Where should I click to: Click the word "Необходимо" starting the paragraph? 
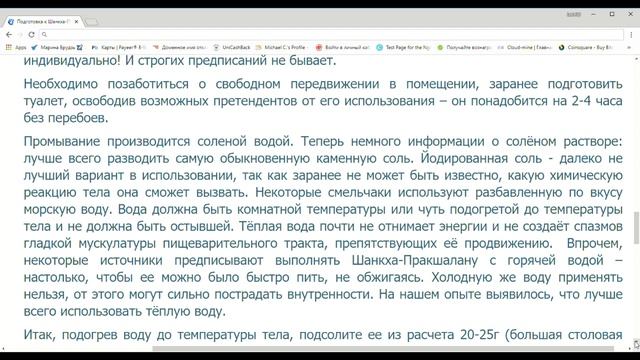61,84
